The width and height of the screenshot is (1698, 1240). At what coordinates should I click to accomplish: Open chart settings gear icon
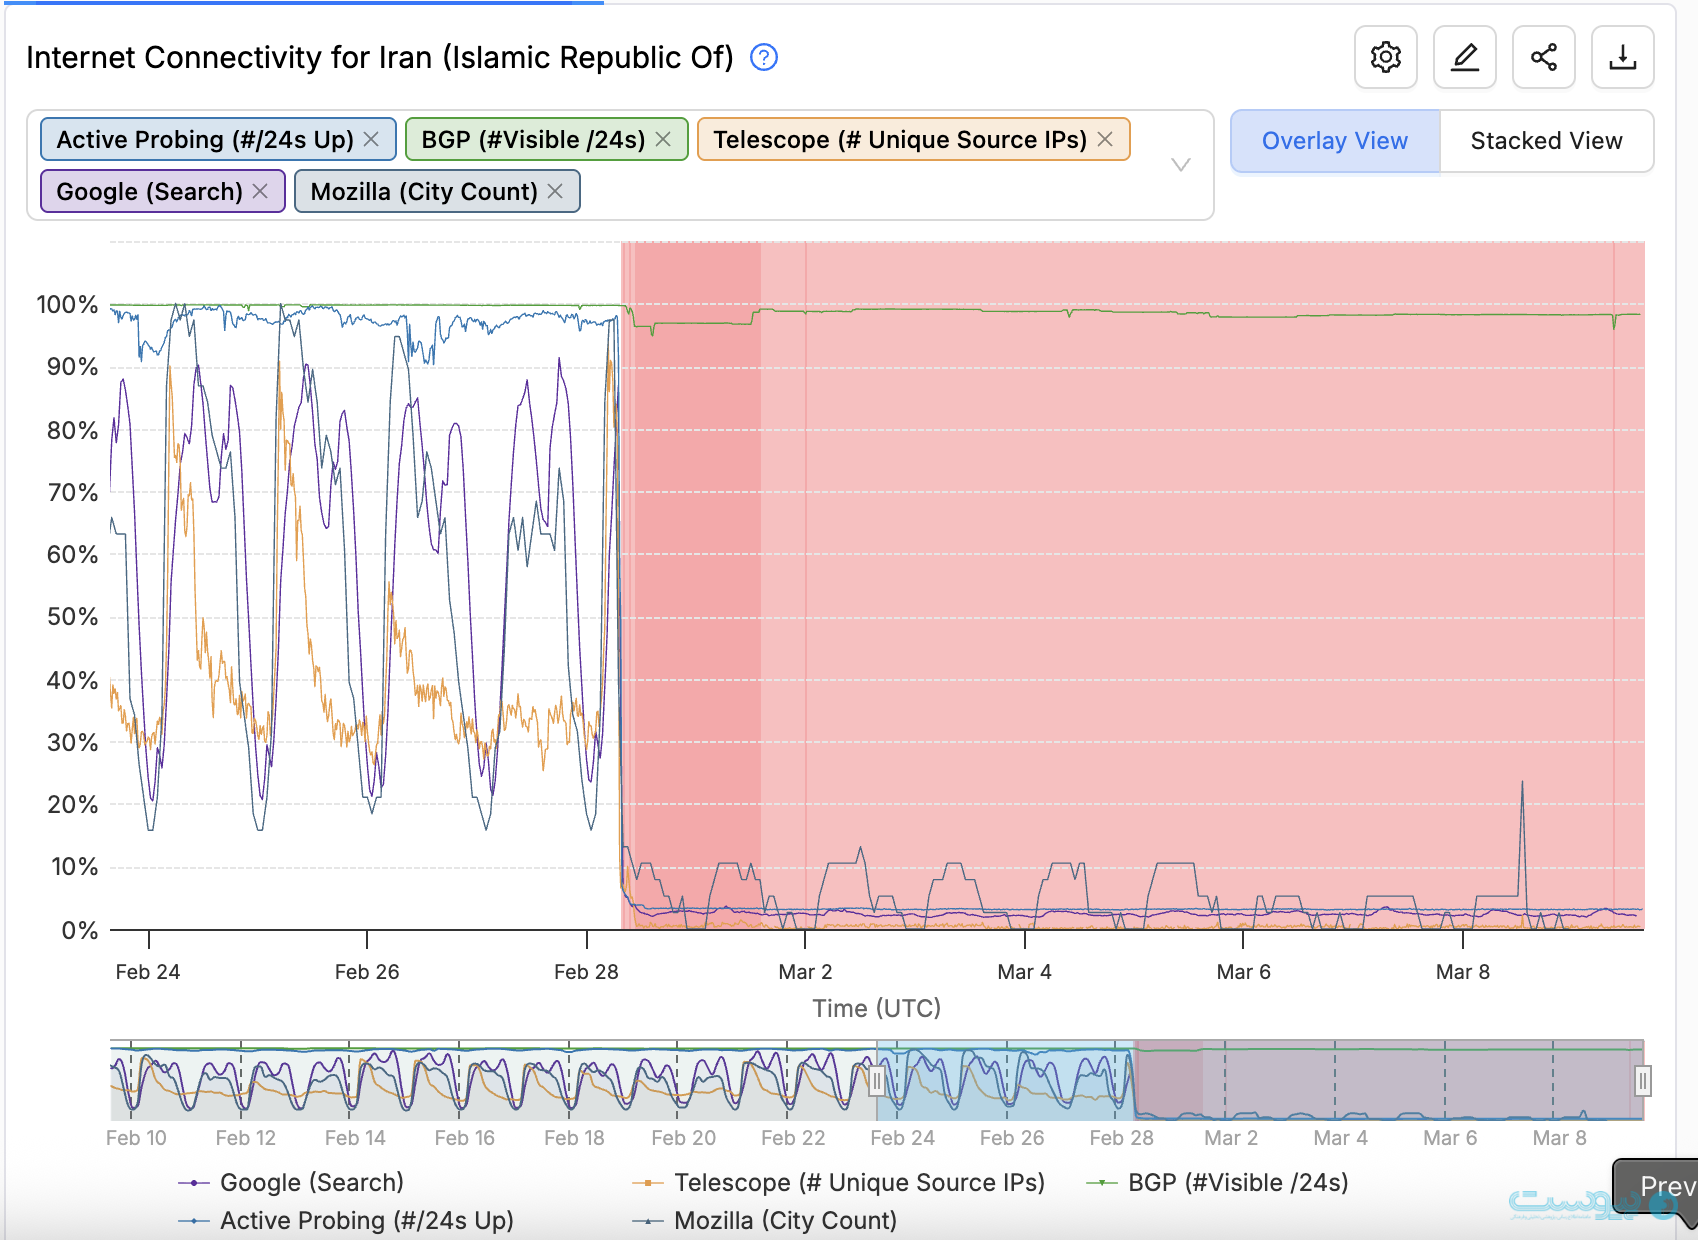(x=1385, y=57)
